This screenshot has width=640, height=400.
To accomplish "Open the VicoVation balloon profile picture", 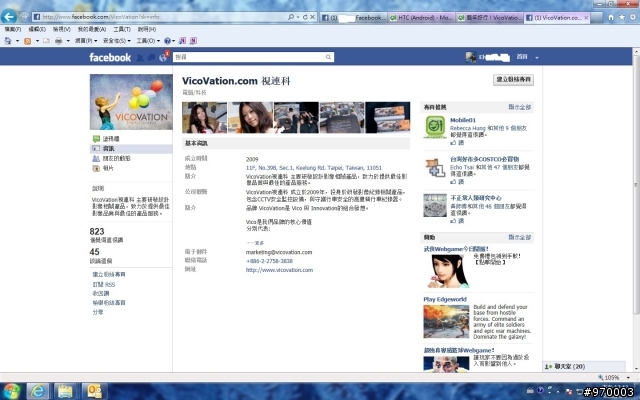I will click(x=131, y=102).
